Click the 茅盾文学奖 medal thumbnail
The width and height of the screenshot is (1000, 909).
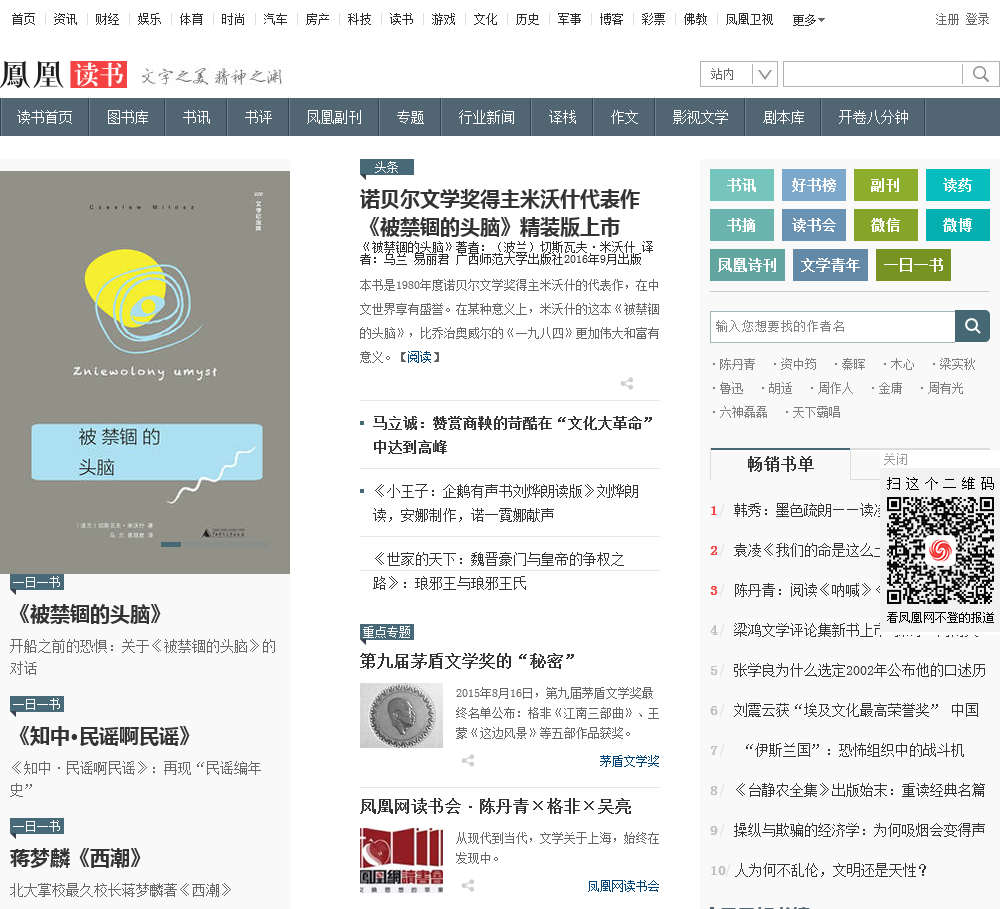coord(401,715)
